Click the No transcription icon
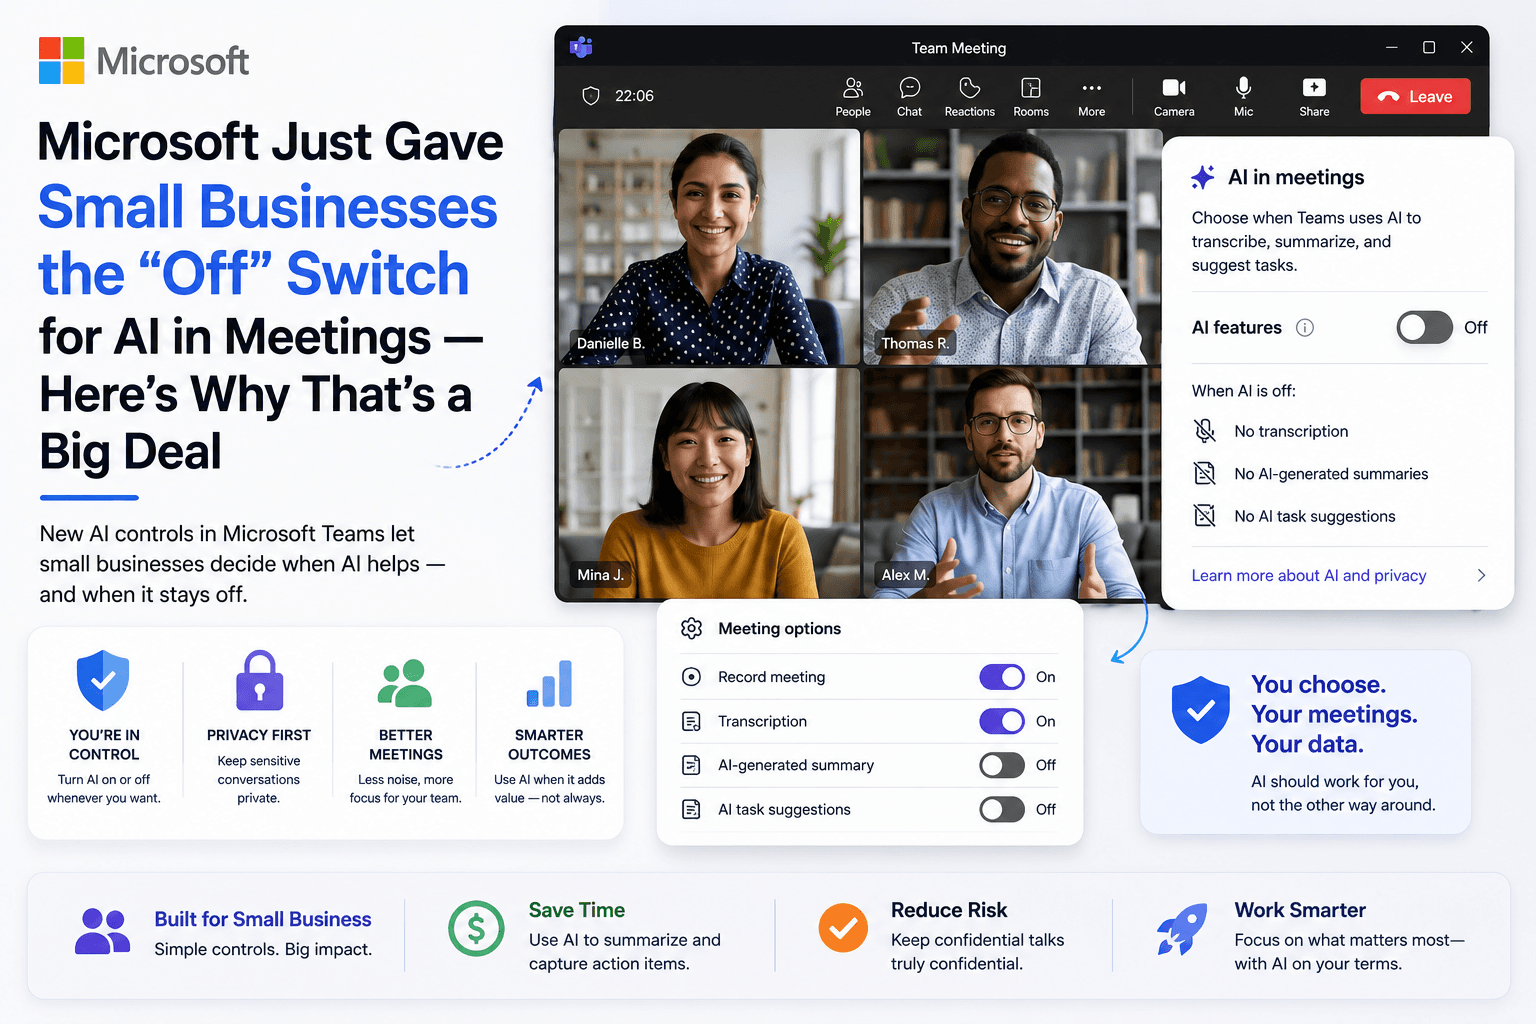 click(x=1205, y=431)
